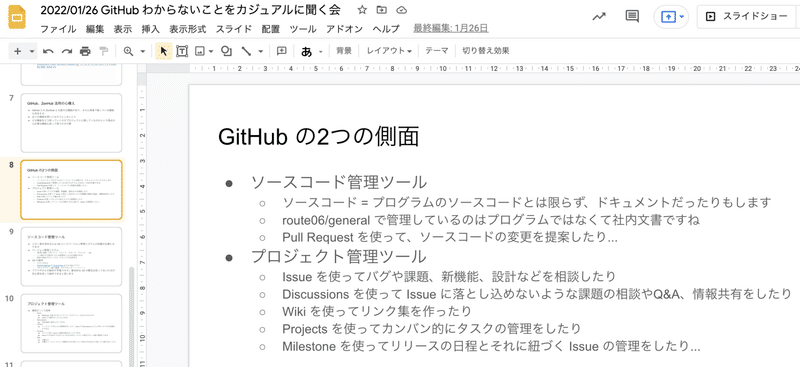Screen dimensions: 800x367
Task: Click slide title GitHub の2つの側面
Action: [x=318, y=137]
